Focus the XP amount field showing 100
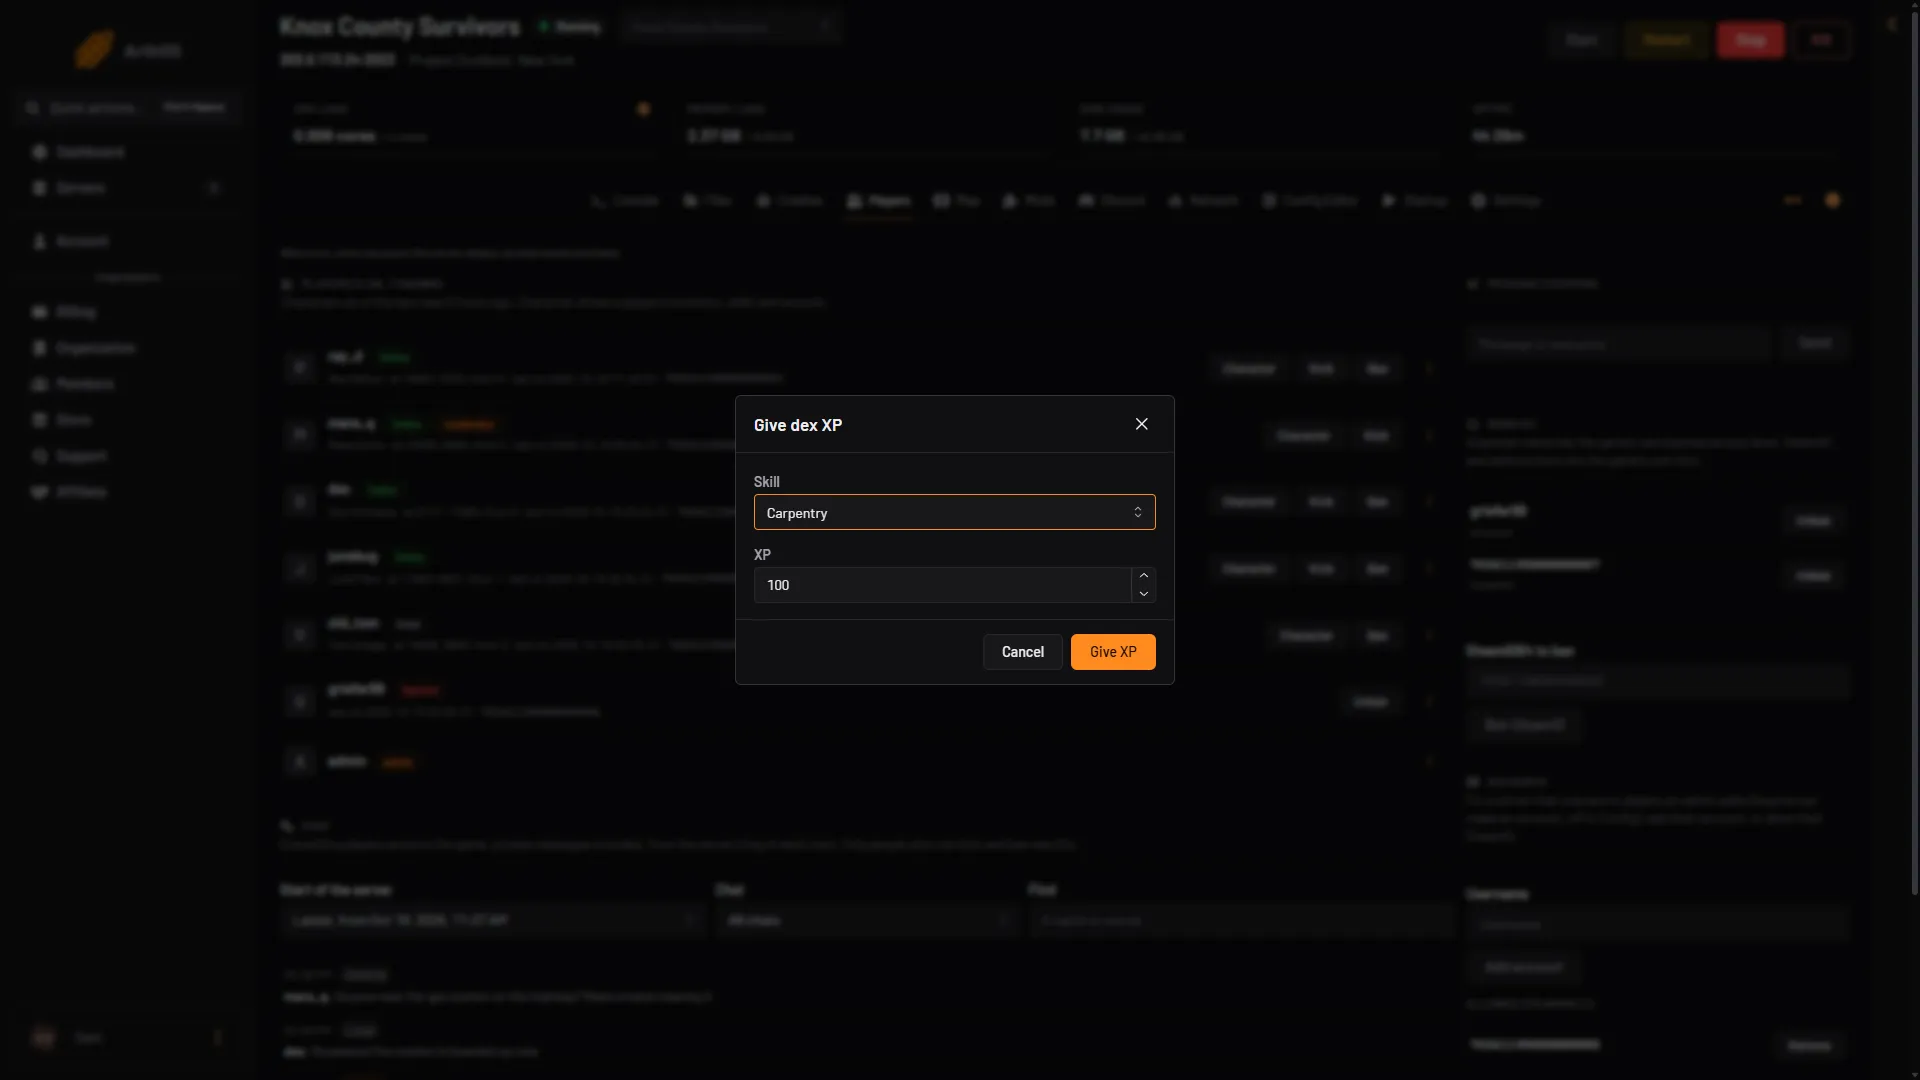Image resolution: width=1920 pixels, height=1080 pixels. (x=942, y=585)
